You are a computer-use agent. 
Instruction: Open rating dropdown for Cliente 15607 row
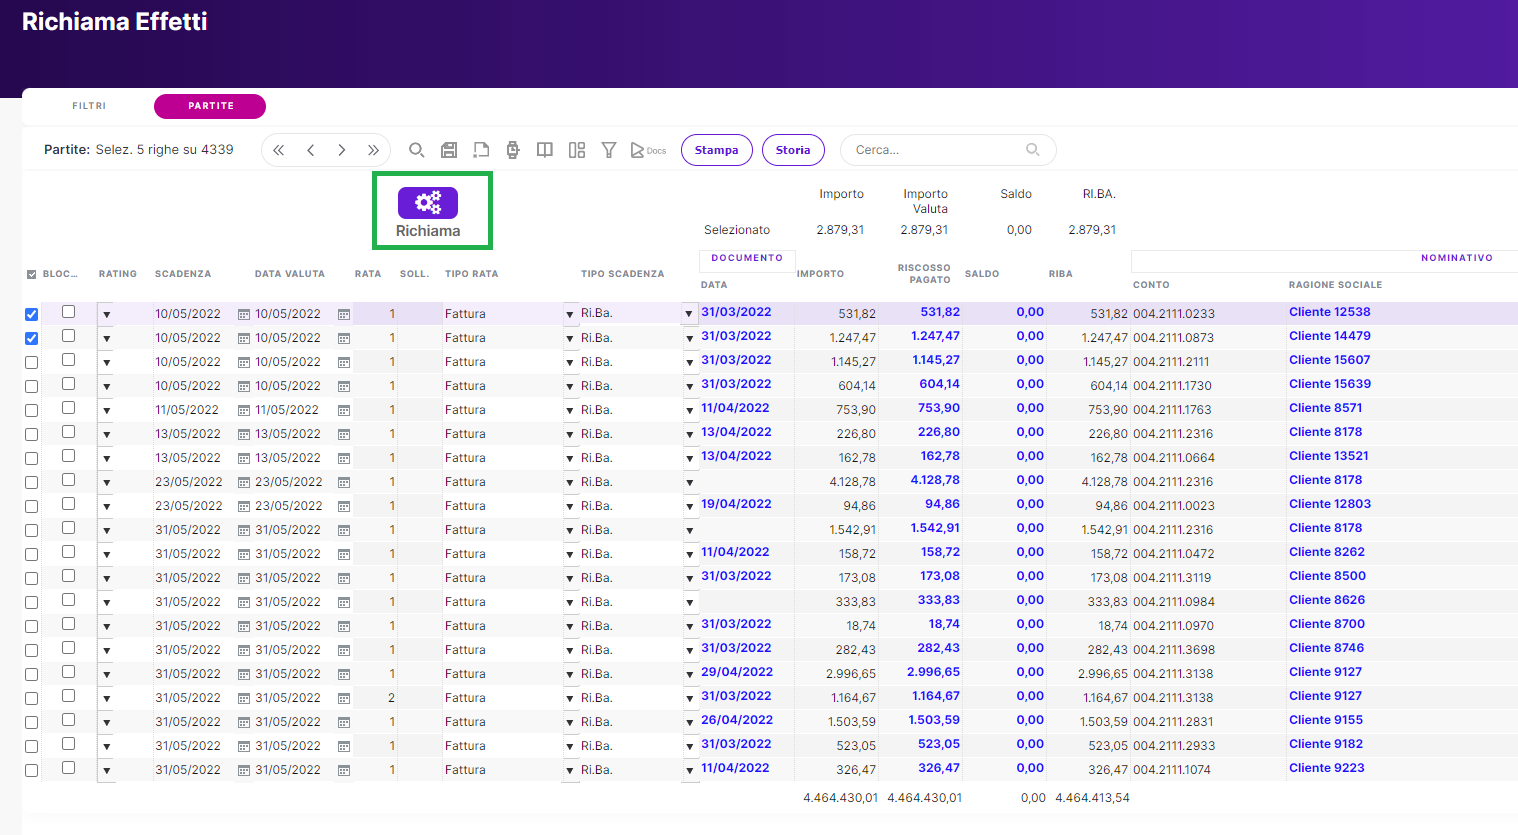click(x=106, y=362)
